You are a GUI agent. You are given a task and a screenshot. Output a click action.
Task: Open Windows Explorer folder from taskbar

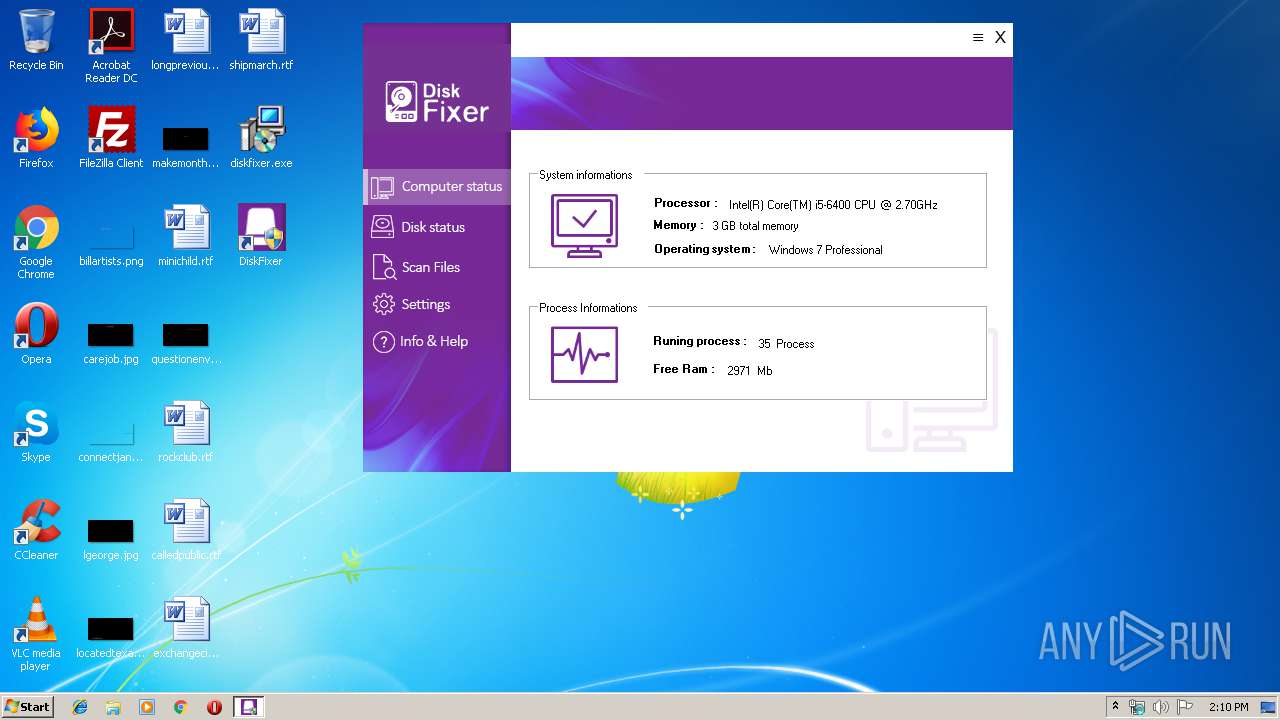click(x=113, y=707)
